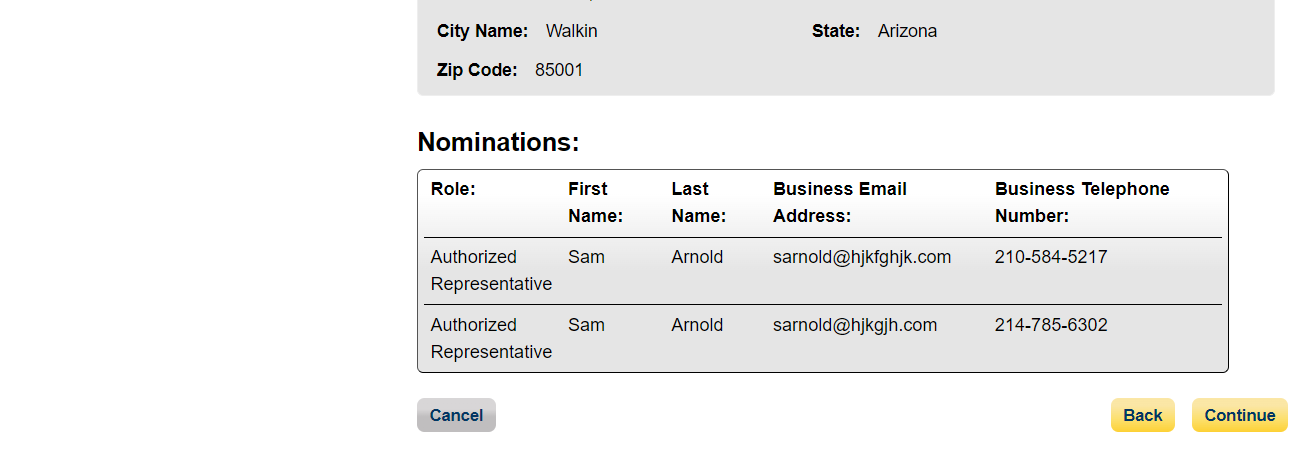The height and width of the screenshot is (452, 1308).
Task: Click the State label
Action: click(x=835, y=31)
